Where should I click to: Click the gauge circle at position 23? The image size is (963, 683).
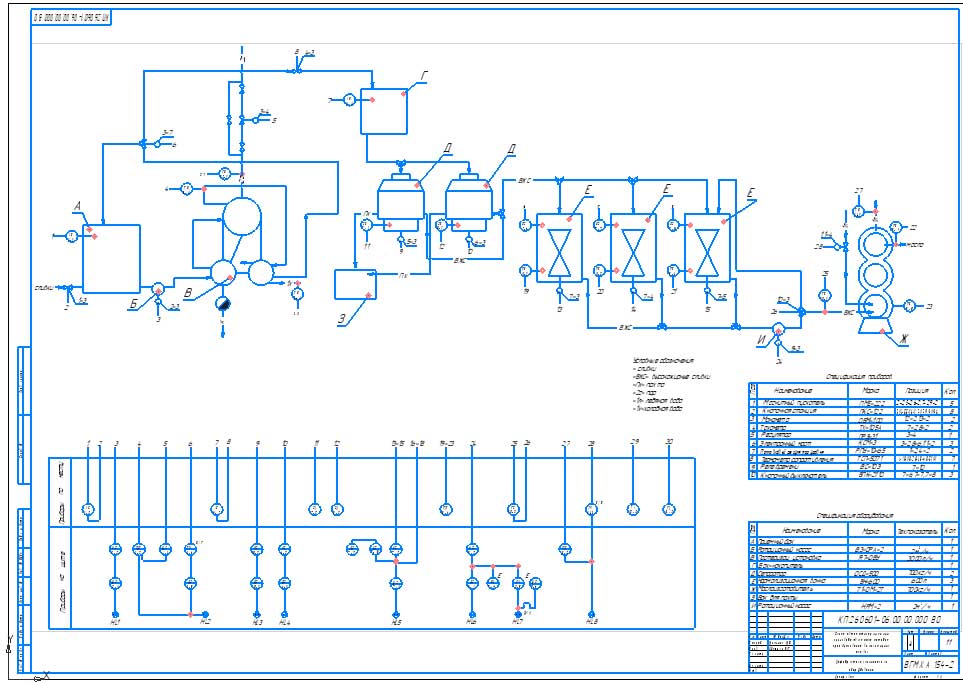[x=910, y=306]
